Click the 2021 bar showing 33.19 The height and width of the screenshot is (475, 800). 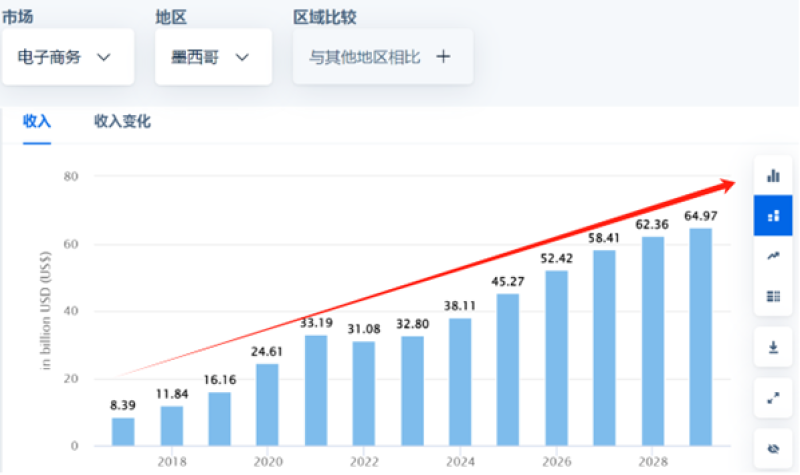[x=316, y=390]
